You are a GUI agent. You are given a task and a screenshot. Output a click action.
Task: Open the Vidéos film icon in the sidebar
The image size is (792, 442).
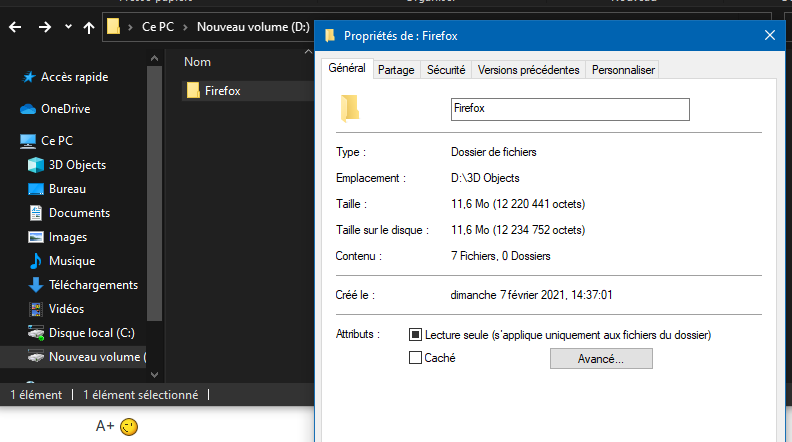(x=36, y=309)
